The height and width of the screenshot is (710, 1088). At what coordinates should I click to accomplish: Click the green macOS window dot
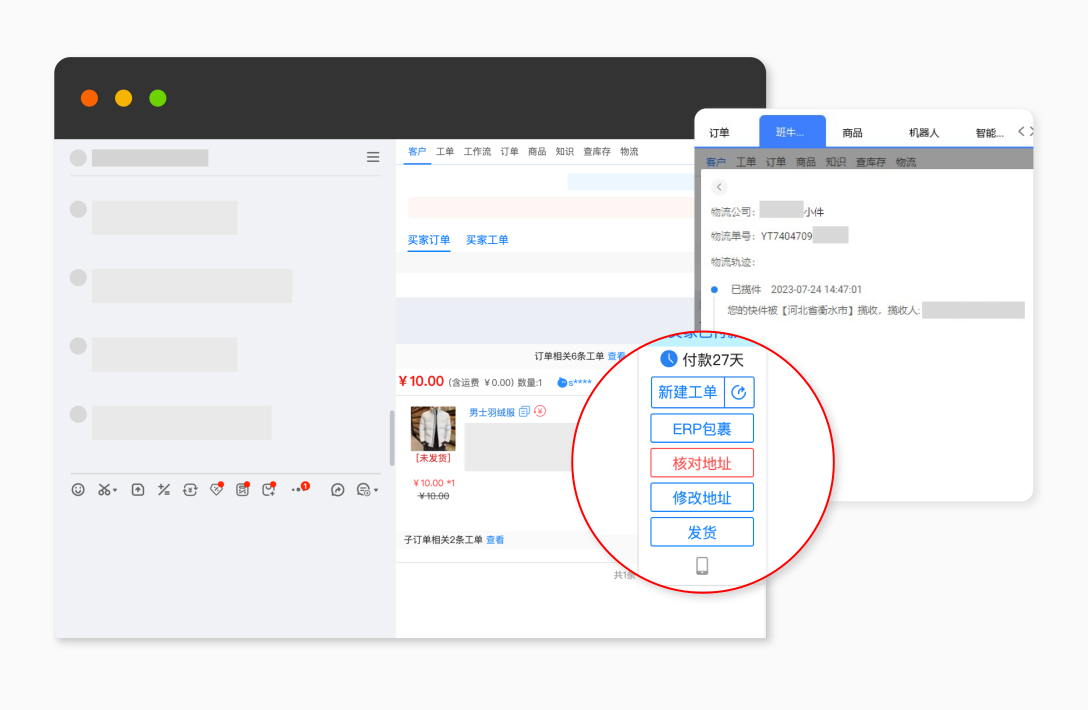tap(158, 99)
